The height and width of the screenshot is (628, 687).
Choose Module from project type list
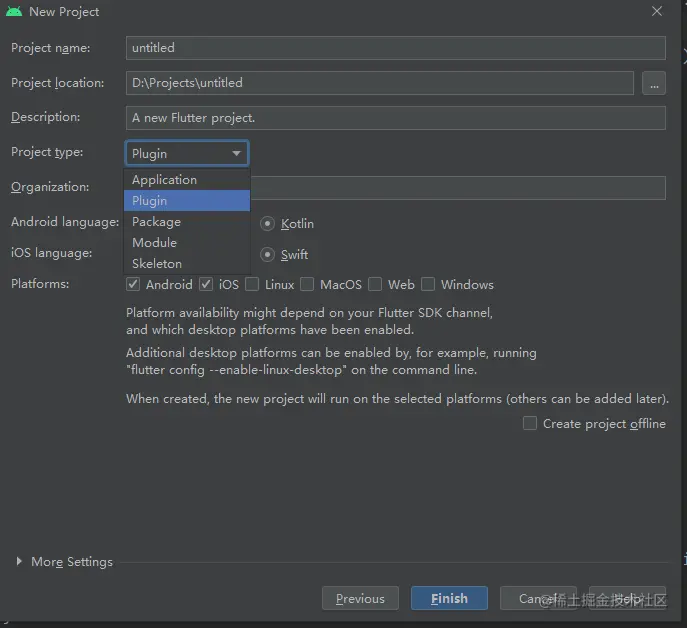(187, 242)
